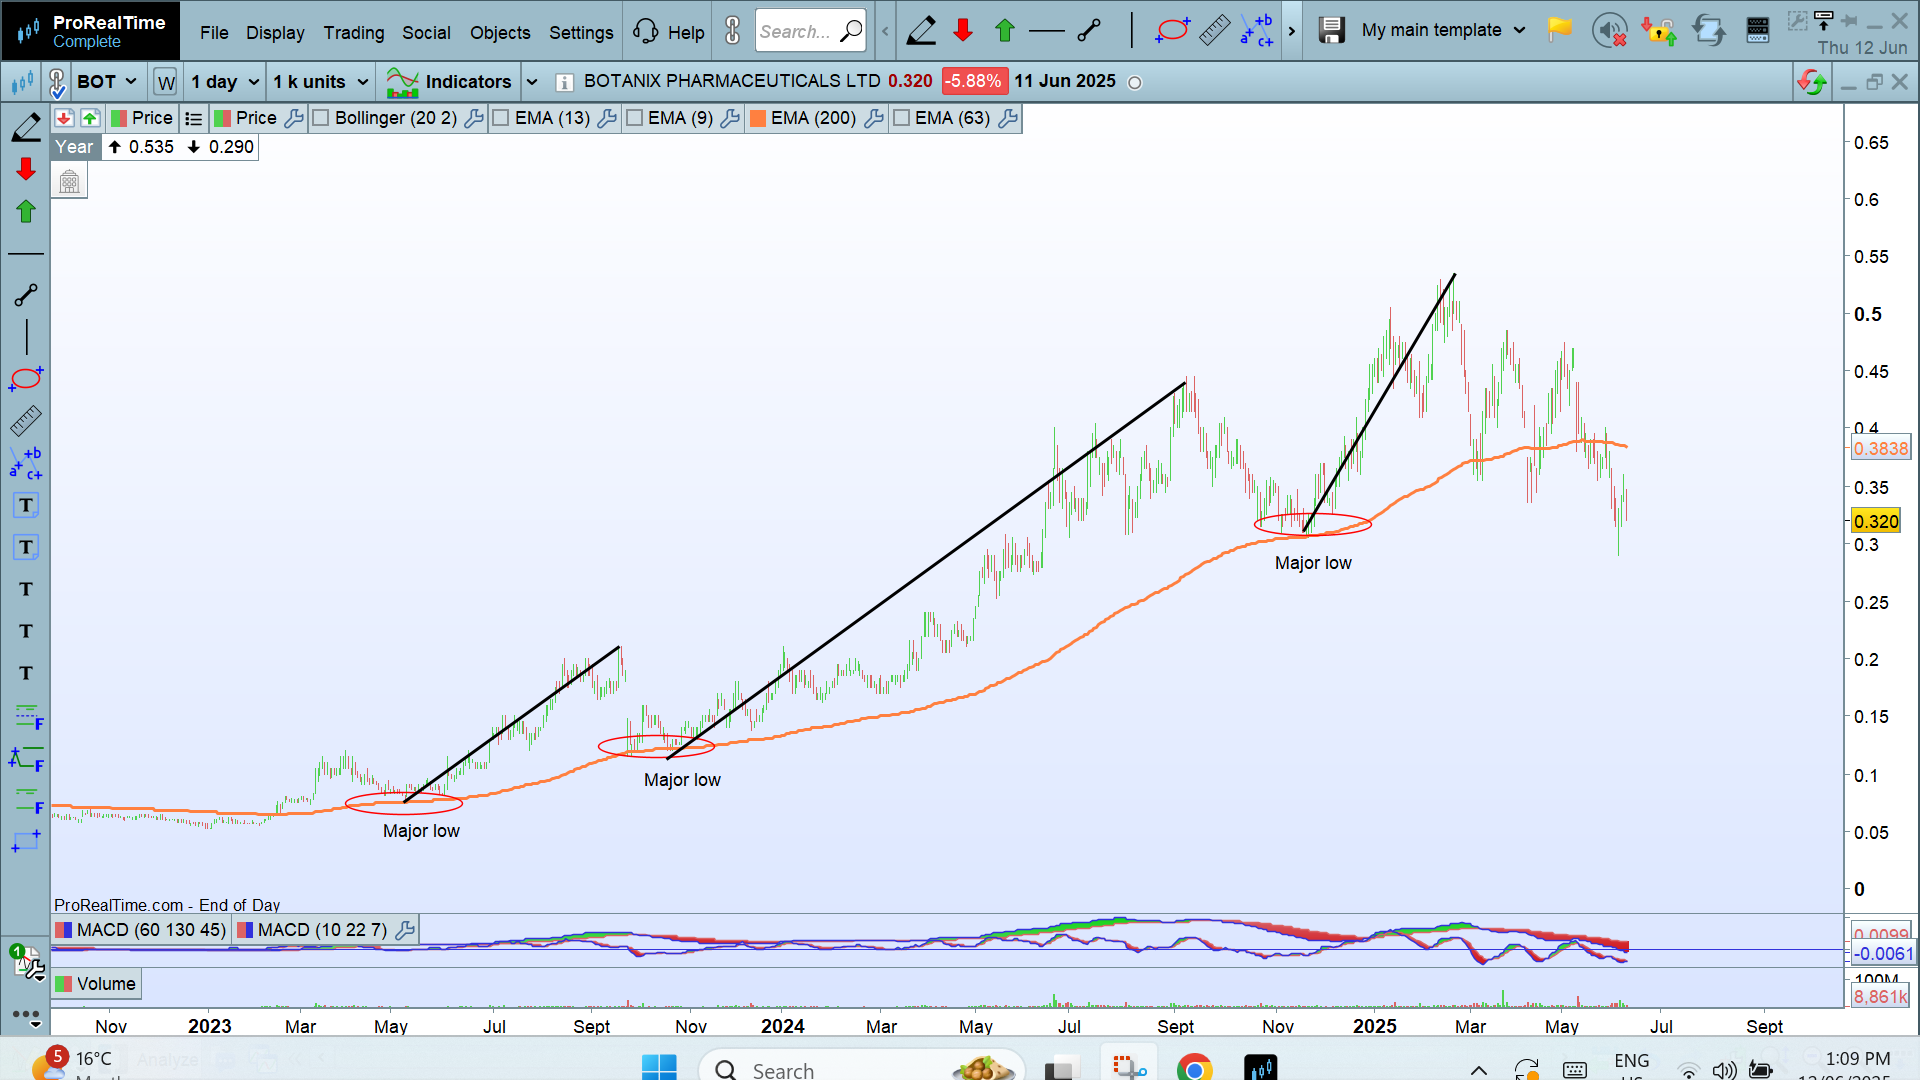Open the server rack platform icon
Viewport: 1920px width, 1080px height.
coord(1757,31)
